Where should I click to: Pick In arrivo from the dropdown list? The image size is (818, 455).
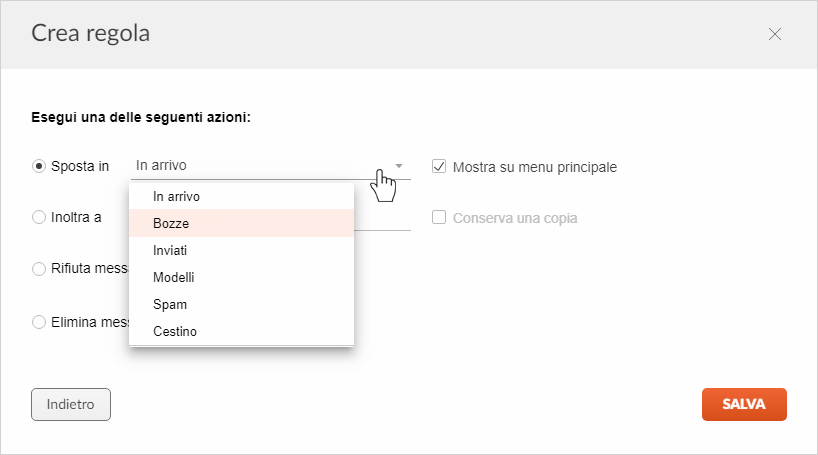pos(242,196)
